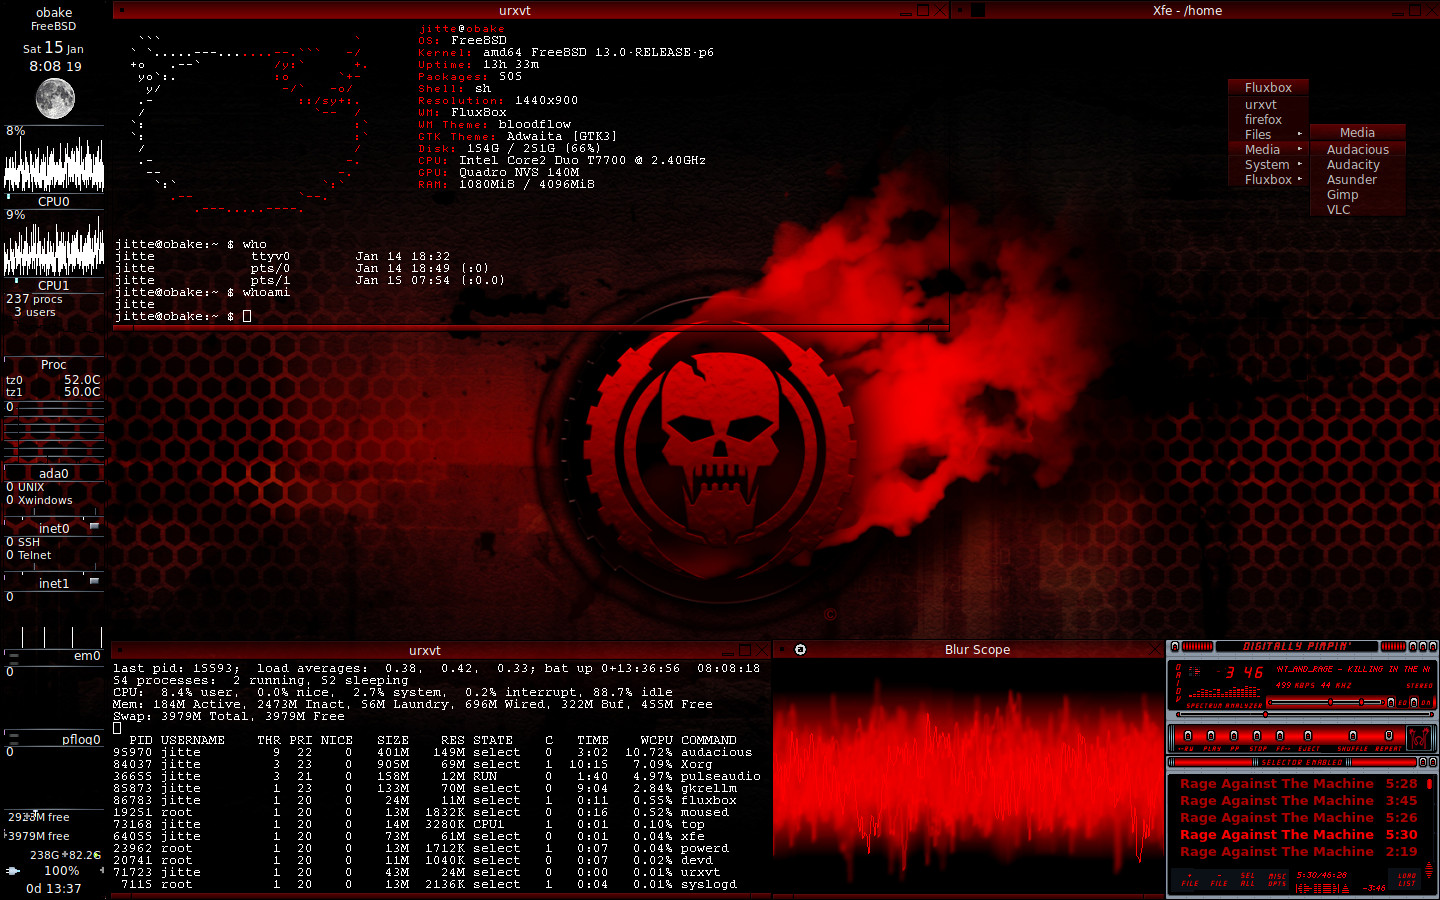This screenshot has width=1440, height=900.
Task: Launch firefox from the Fluxbox menu
Action: [x=1268, y=119]
